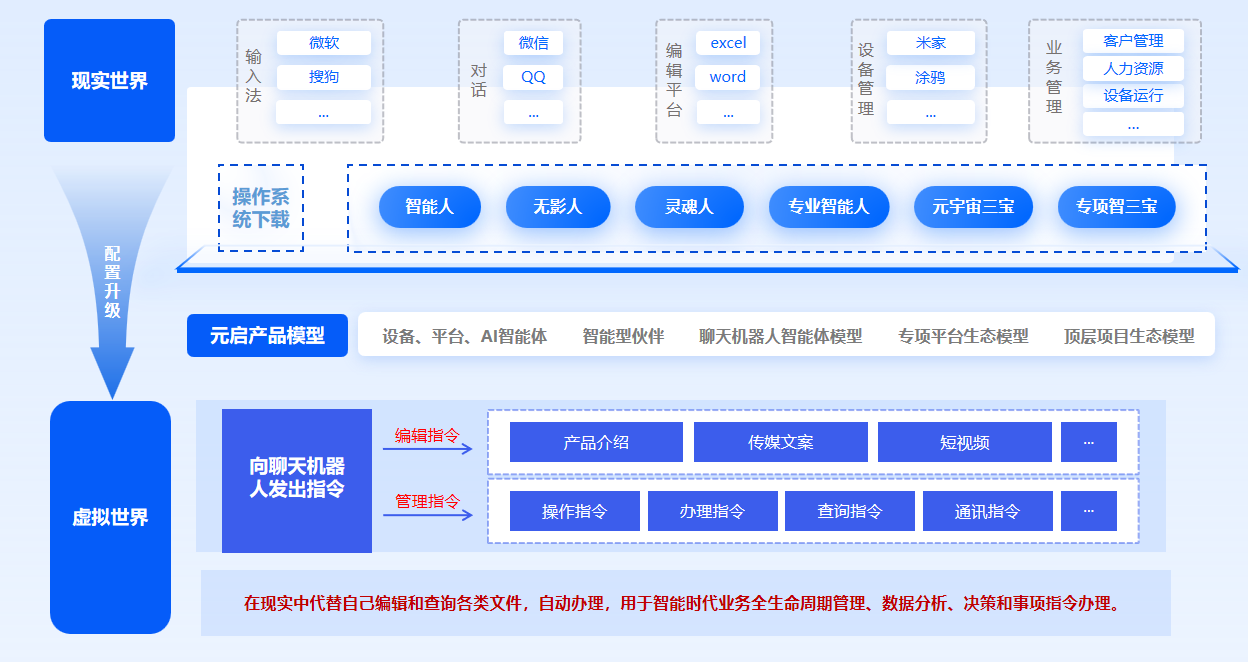Switch to 聊天机器人智能体模型 tab
The image size is (1248, 662).
point(780,336)
